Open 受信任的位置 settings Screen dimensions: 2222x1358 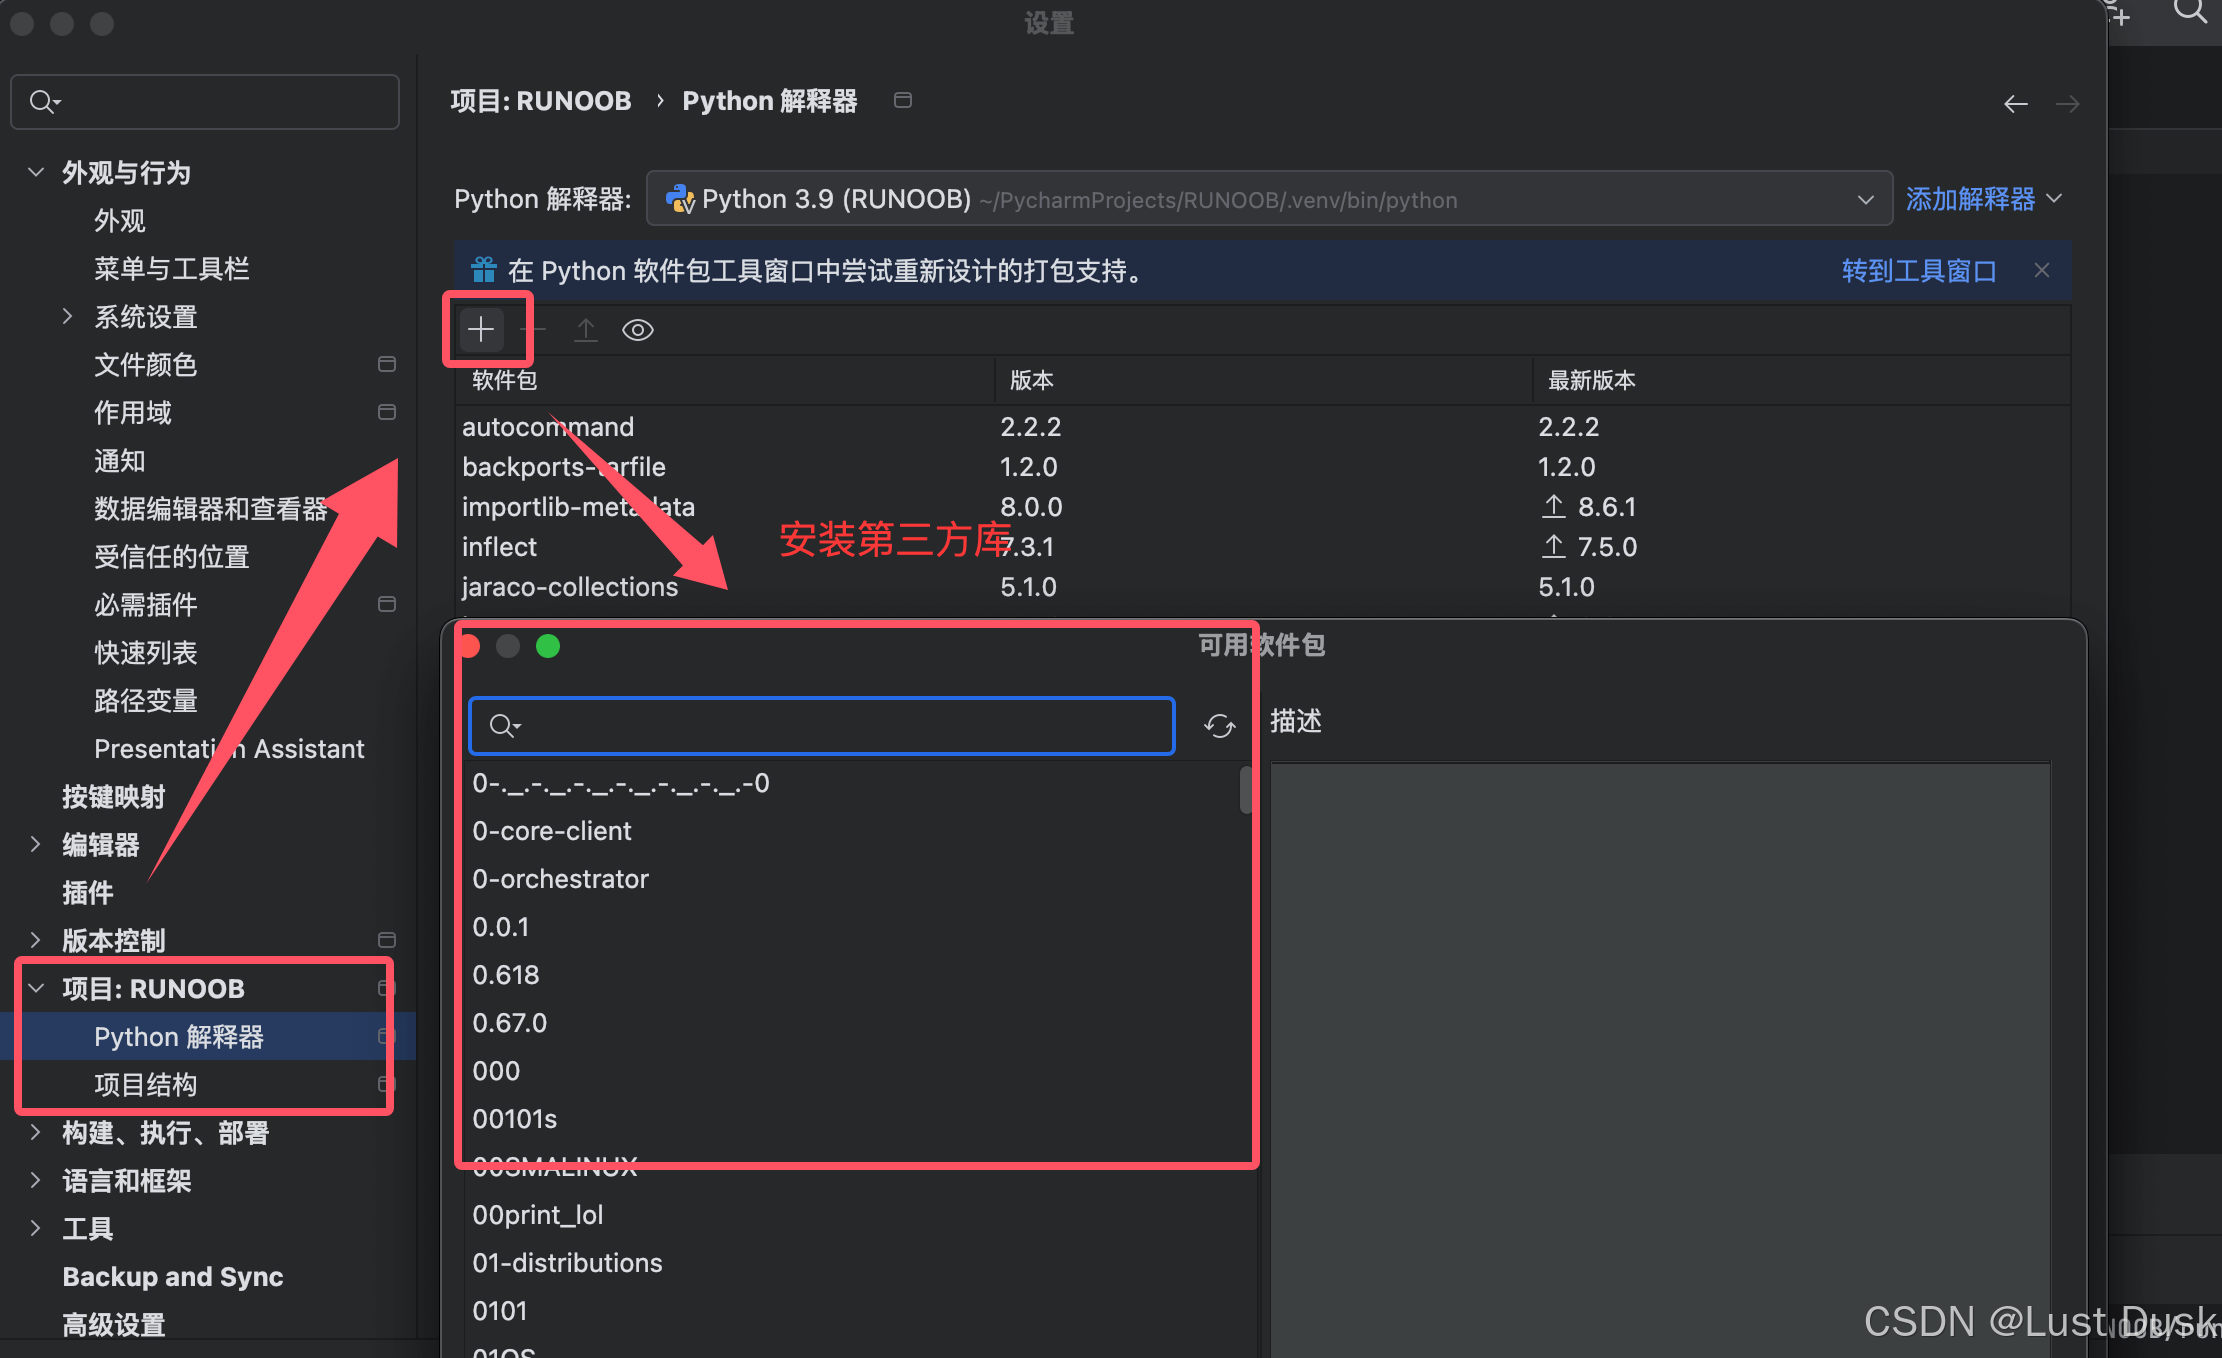tap(171, 556)
